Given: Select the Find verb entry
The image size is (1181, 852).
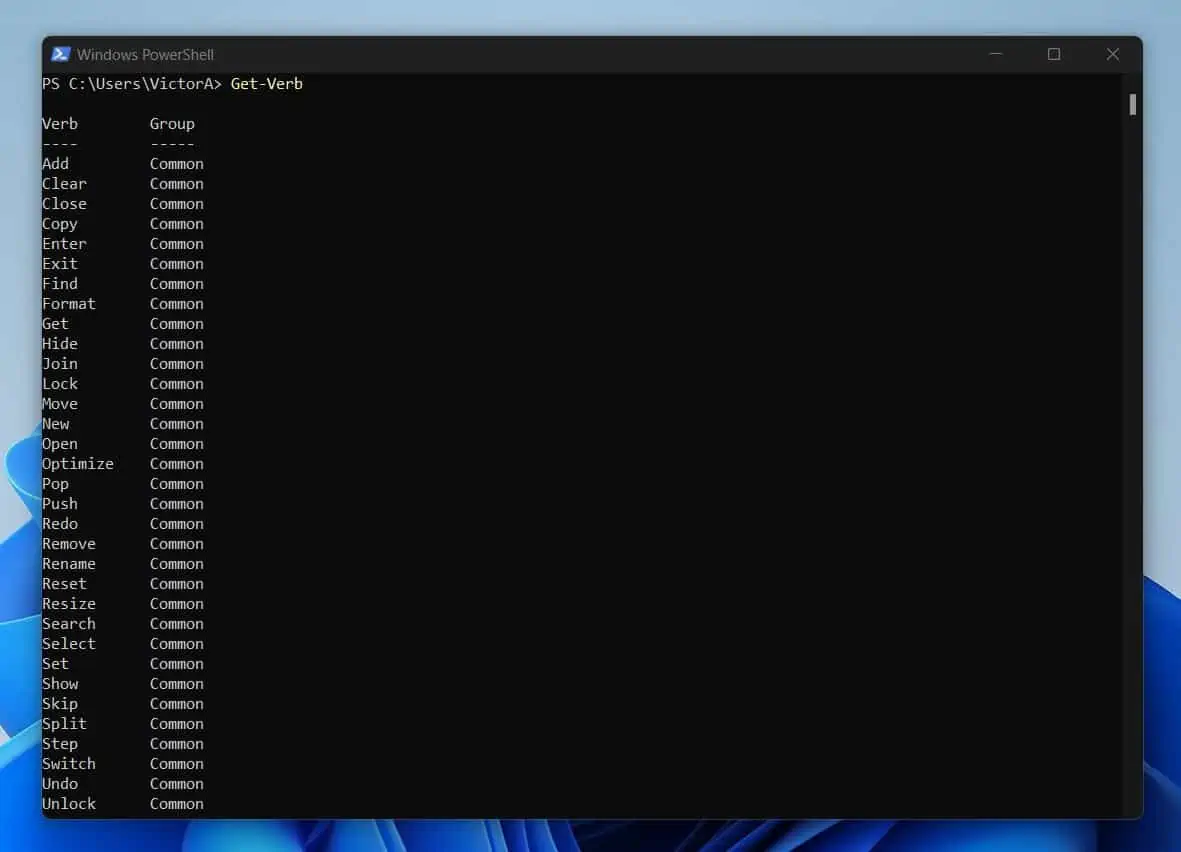Looking at the screenshot, I should (x=60, y=283).
